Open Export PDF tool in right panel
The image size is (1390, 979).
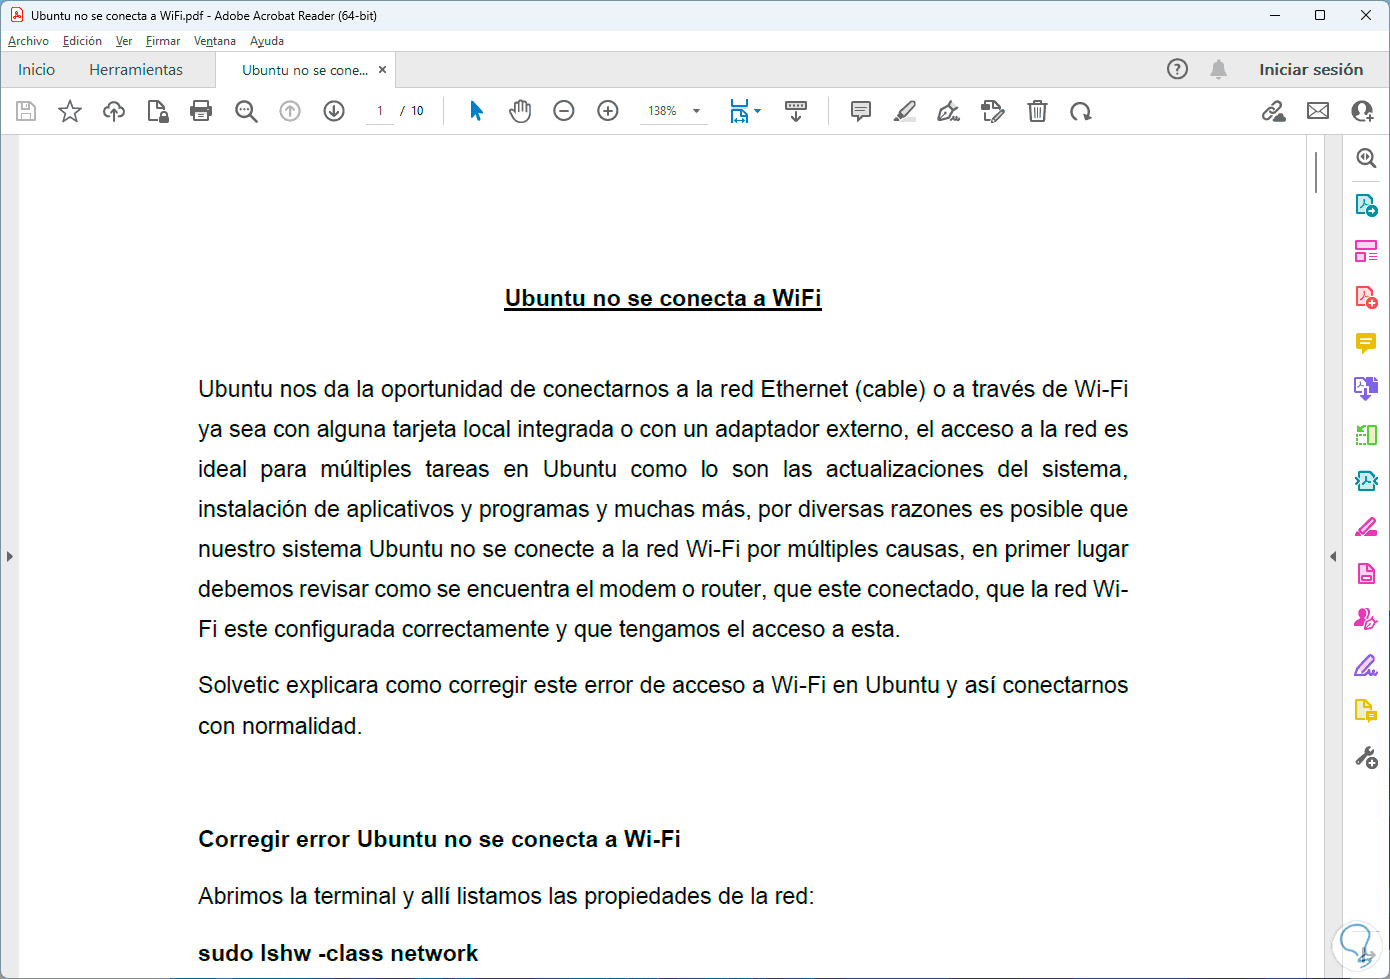tap(1366, 205)
